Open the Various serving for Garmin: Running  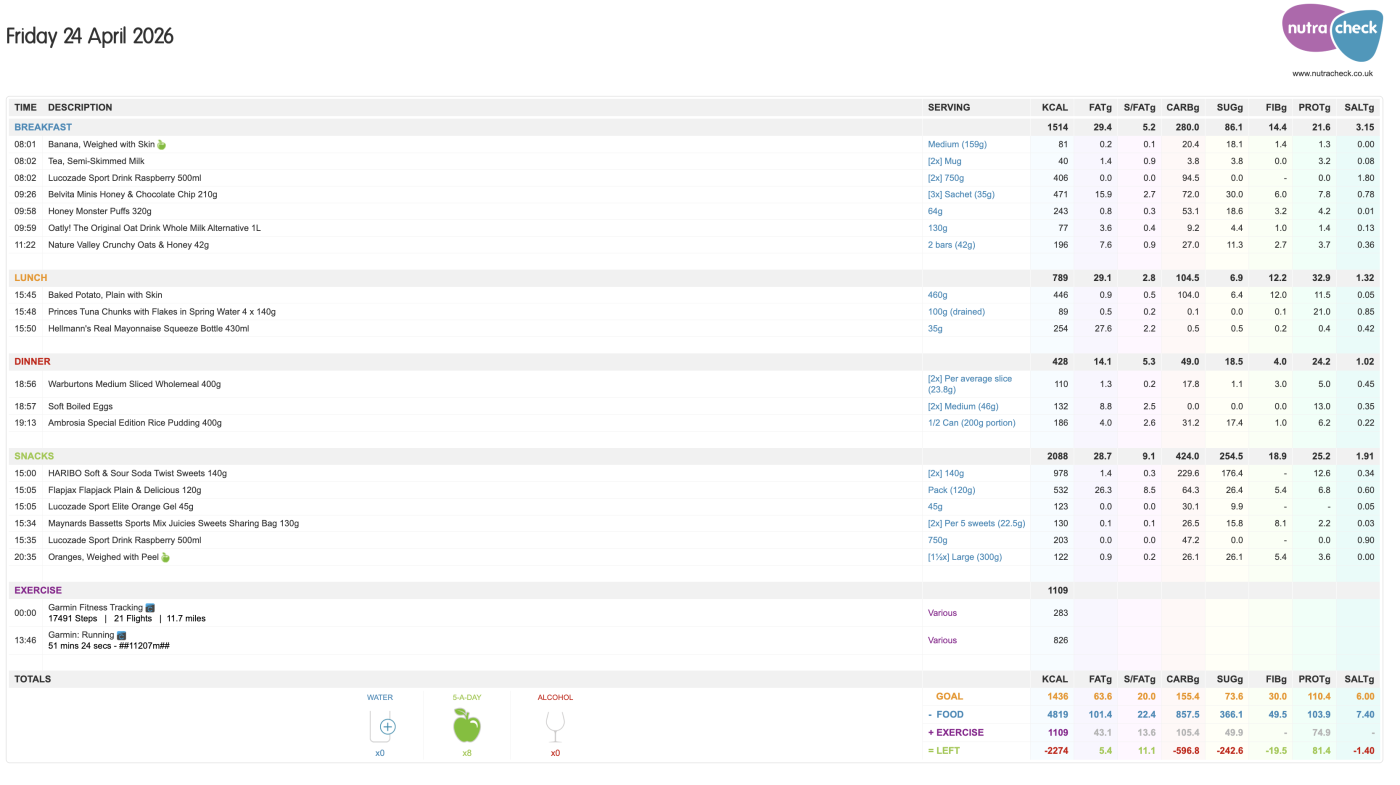(942, 640)
